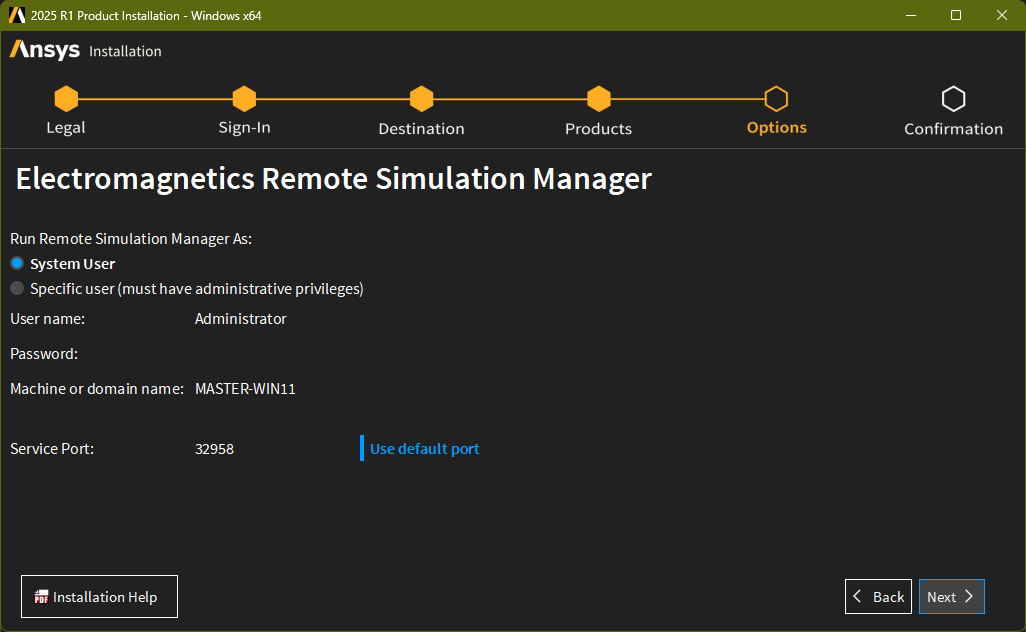Click the Destination step hexagon icon
Screen dimensions: 1026x632
(421, 99)
